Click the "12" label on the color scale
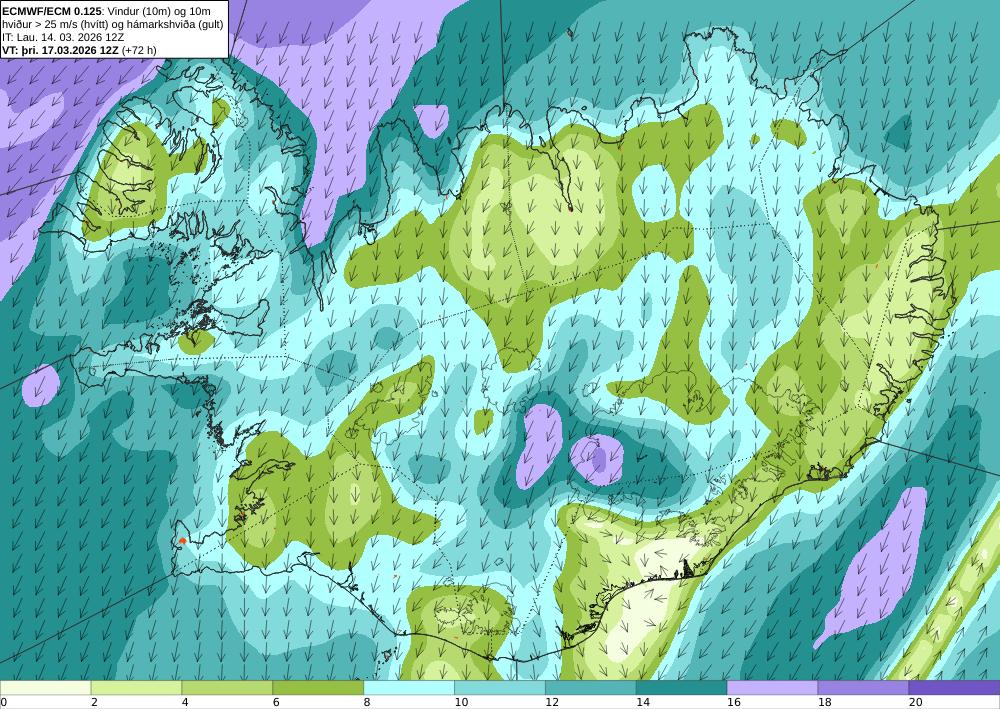This screenshot has width=1000, height=709. (x=552, y=702)
